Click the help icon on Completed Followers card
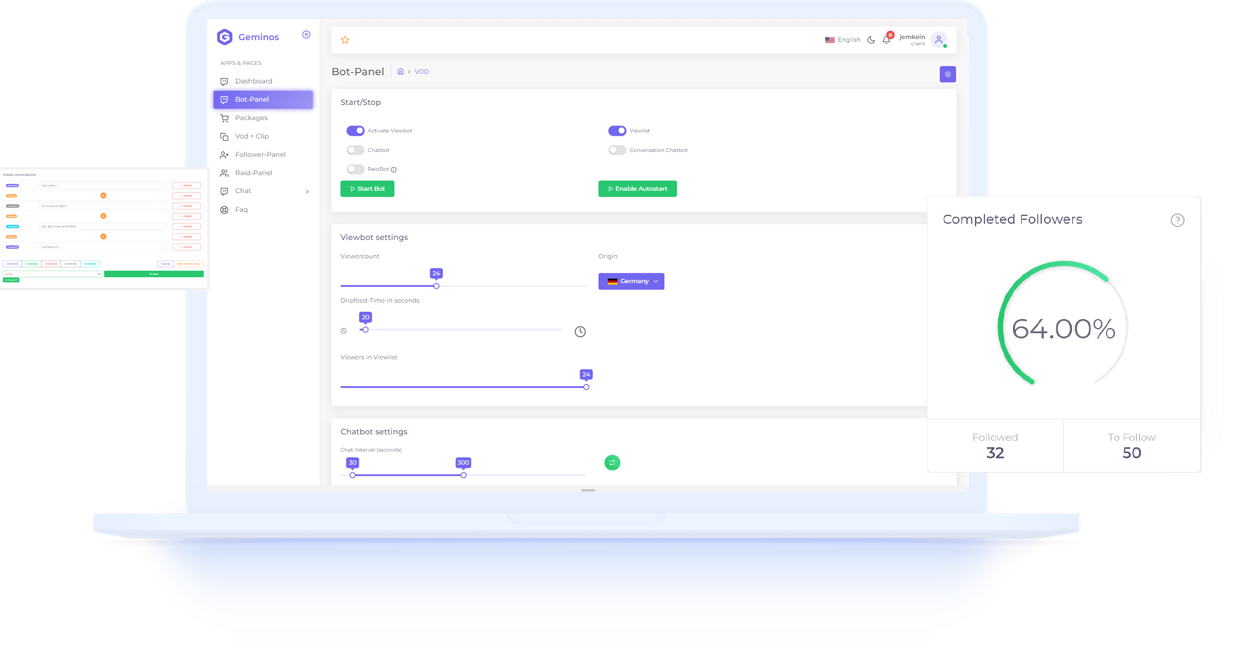Viewport: 1238px width, 654px height. pyautogui.click(x=1177, y=220)
